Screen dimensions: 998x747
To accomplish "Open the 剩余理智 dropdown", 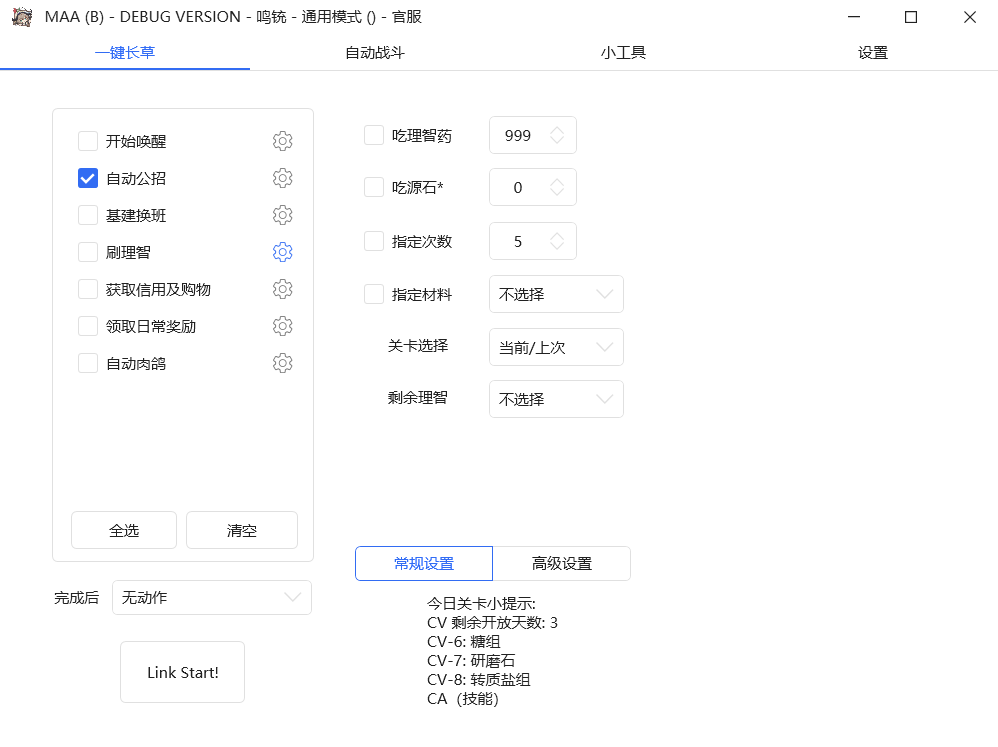I will pos(556,399).
